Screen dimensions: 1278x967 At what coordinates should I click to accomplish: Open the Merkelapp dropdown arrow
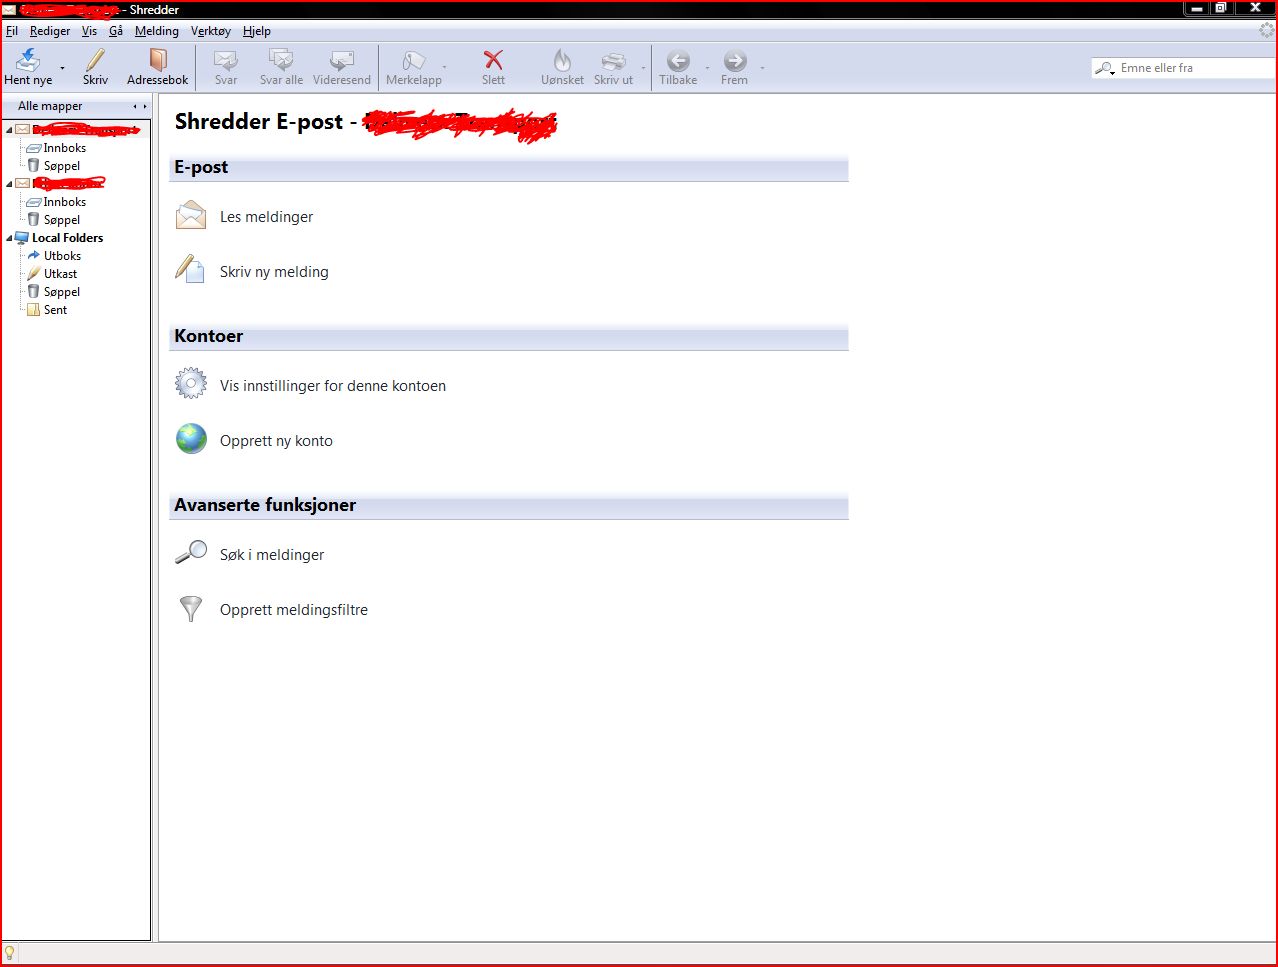click(444, 68)
